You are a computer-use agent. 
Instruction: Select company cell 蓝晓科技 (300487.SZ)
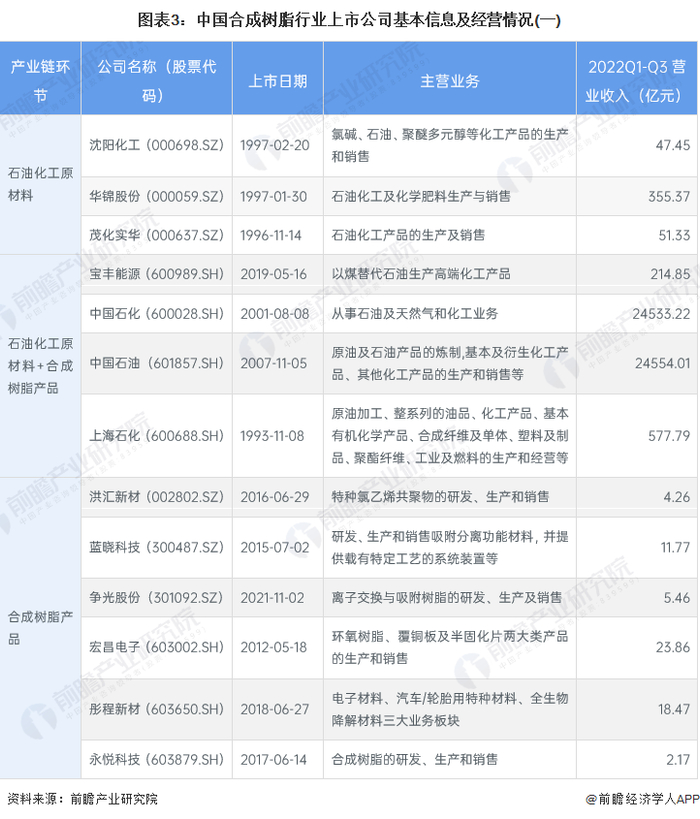point(156,547)
